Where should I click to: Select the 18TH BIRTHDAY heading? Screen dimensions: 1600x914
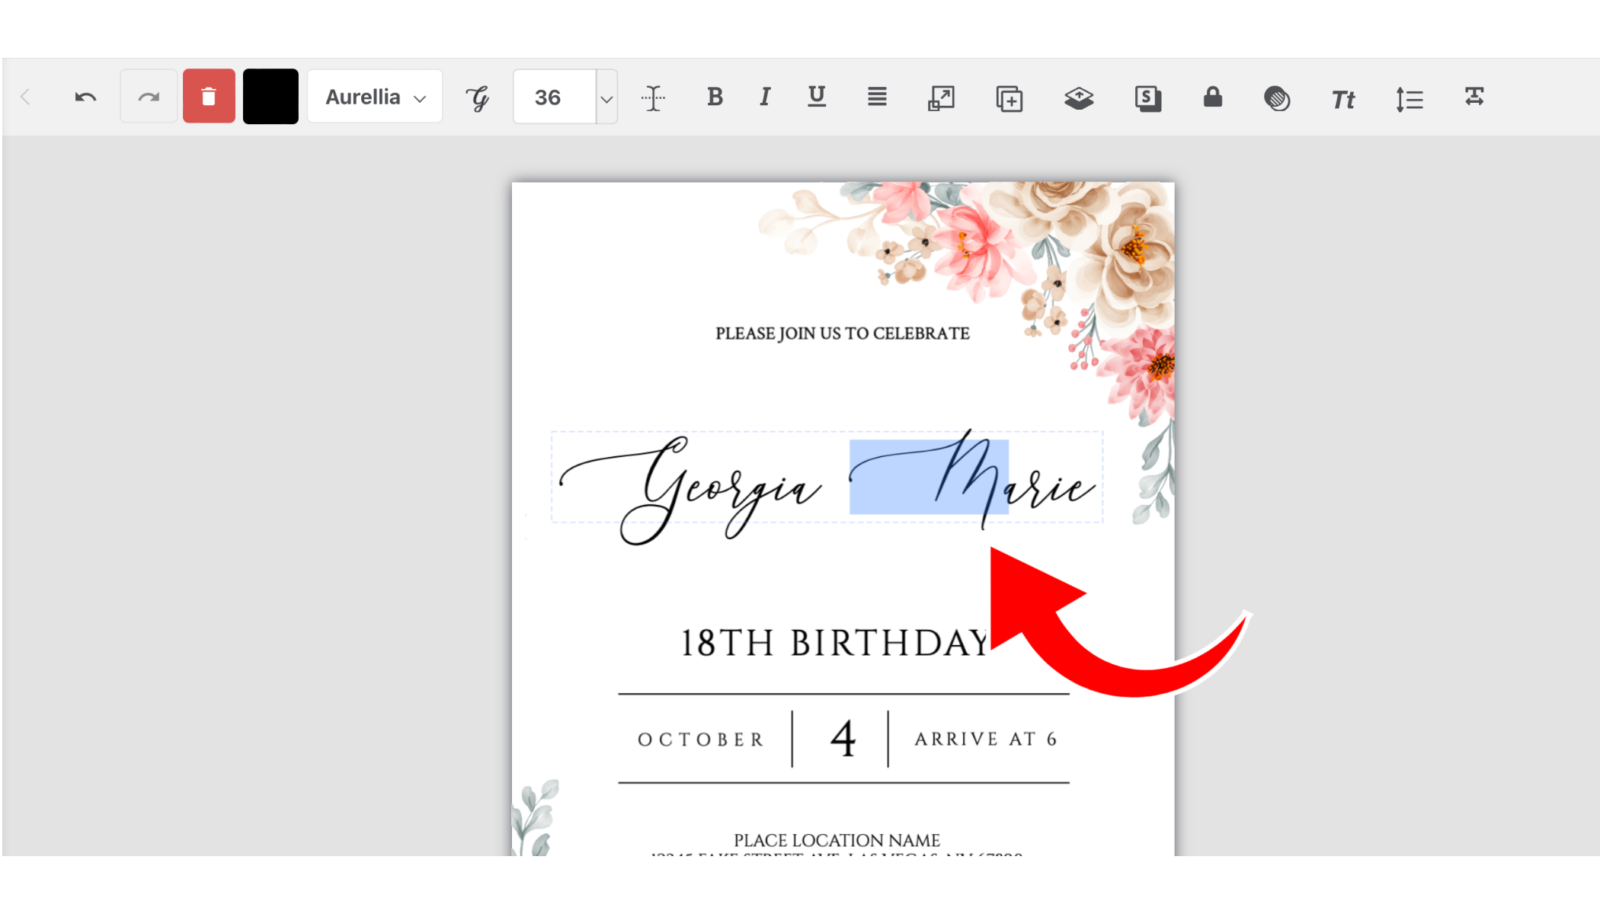tap(836, 643)
